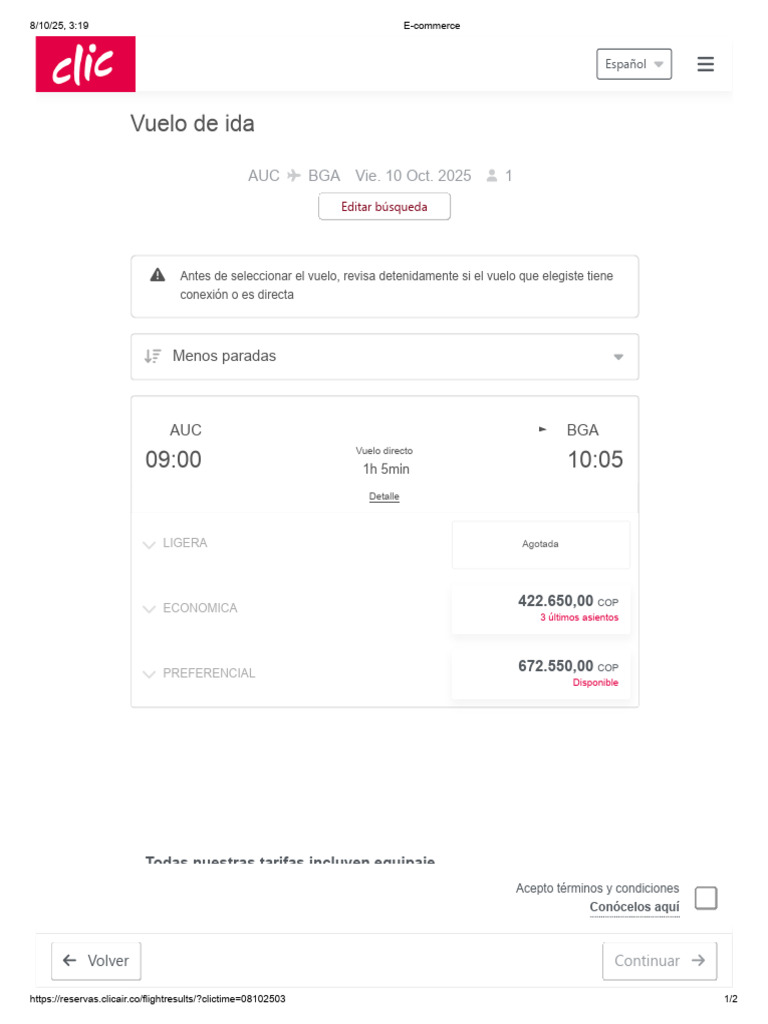Open the hamburger menu

(705, 64)
